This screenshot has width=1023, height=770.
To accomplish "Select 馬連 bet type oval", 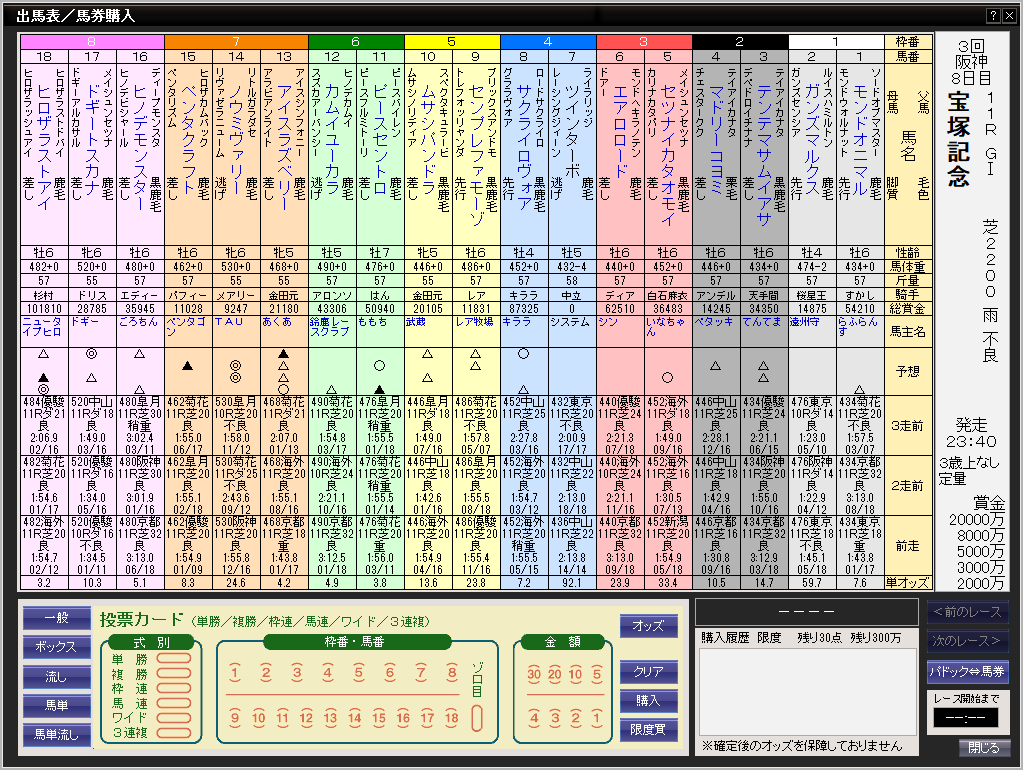I will click(174, 703).
